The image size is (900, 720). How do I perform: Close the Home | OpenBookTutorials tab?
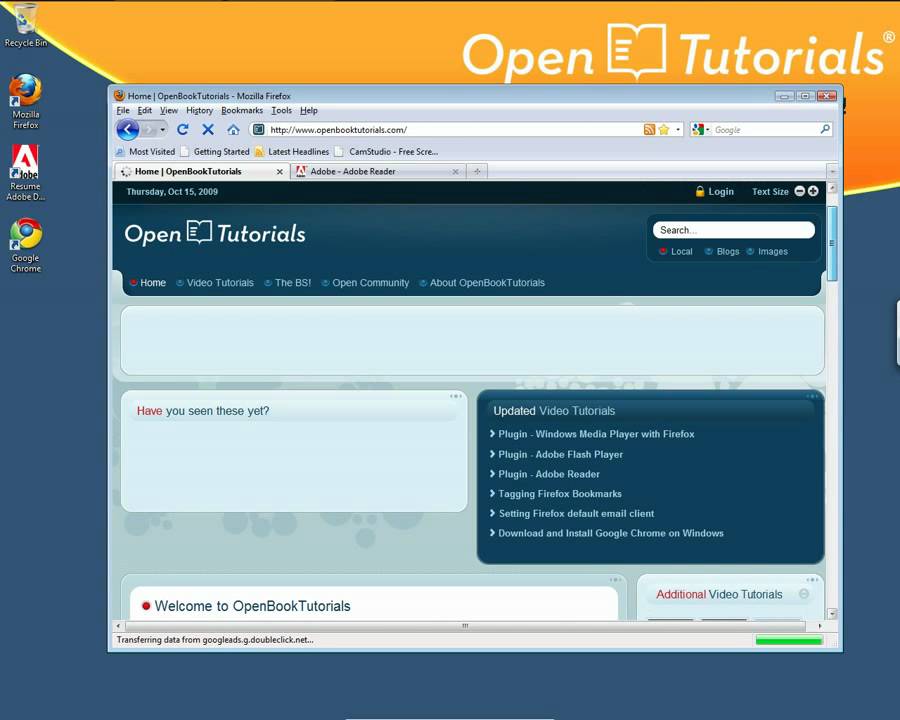click(280, 172)
